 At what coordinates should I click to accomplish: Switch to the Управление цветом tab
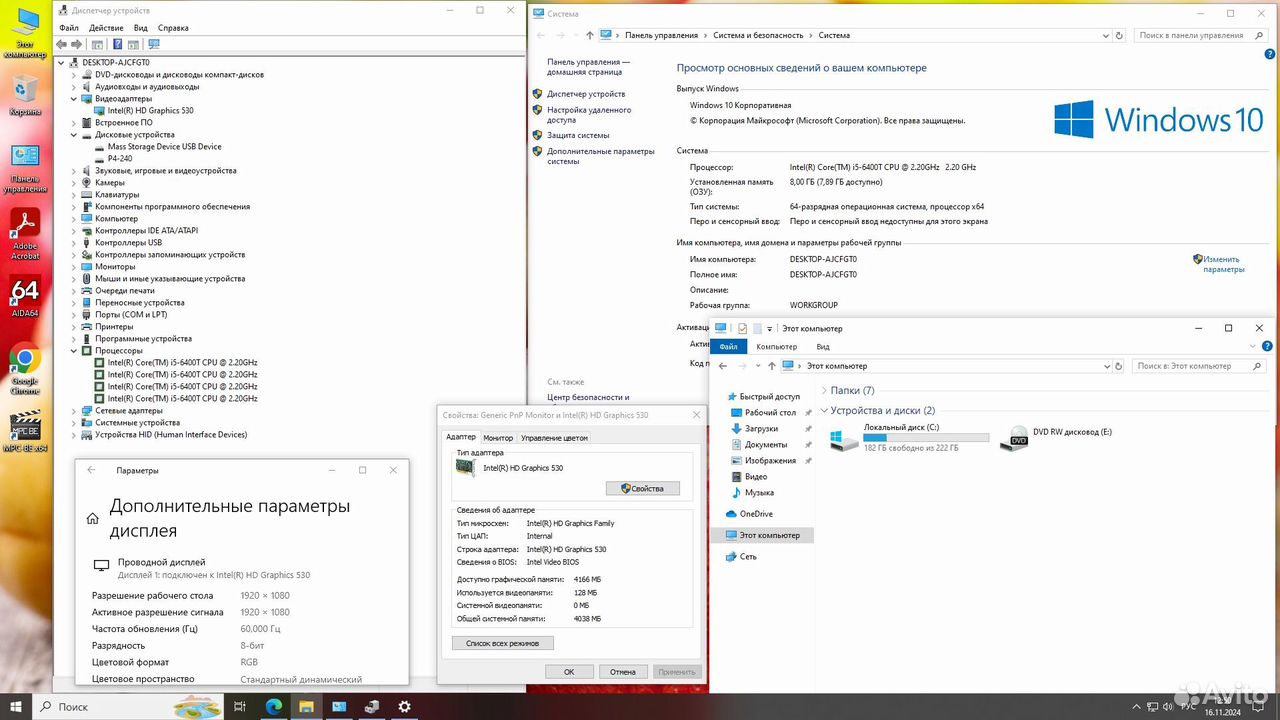(555, 438)
